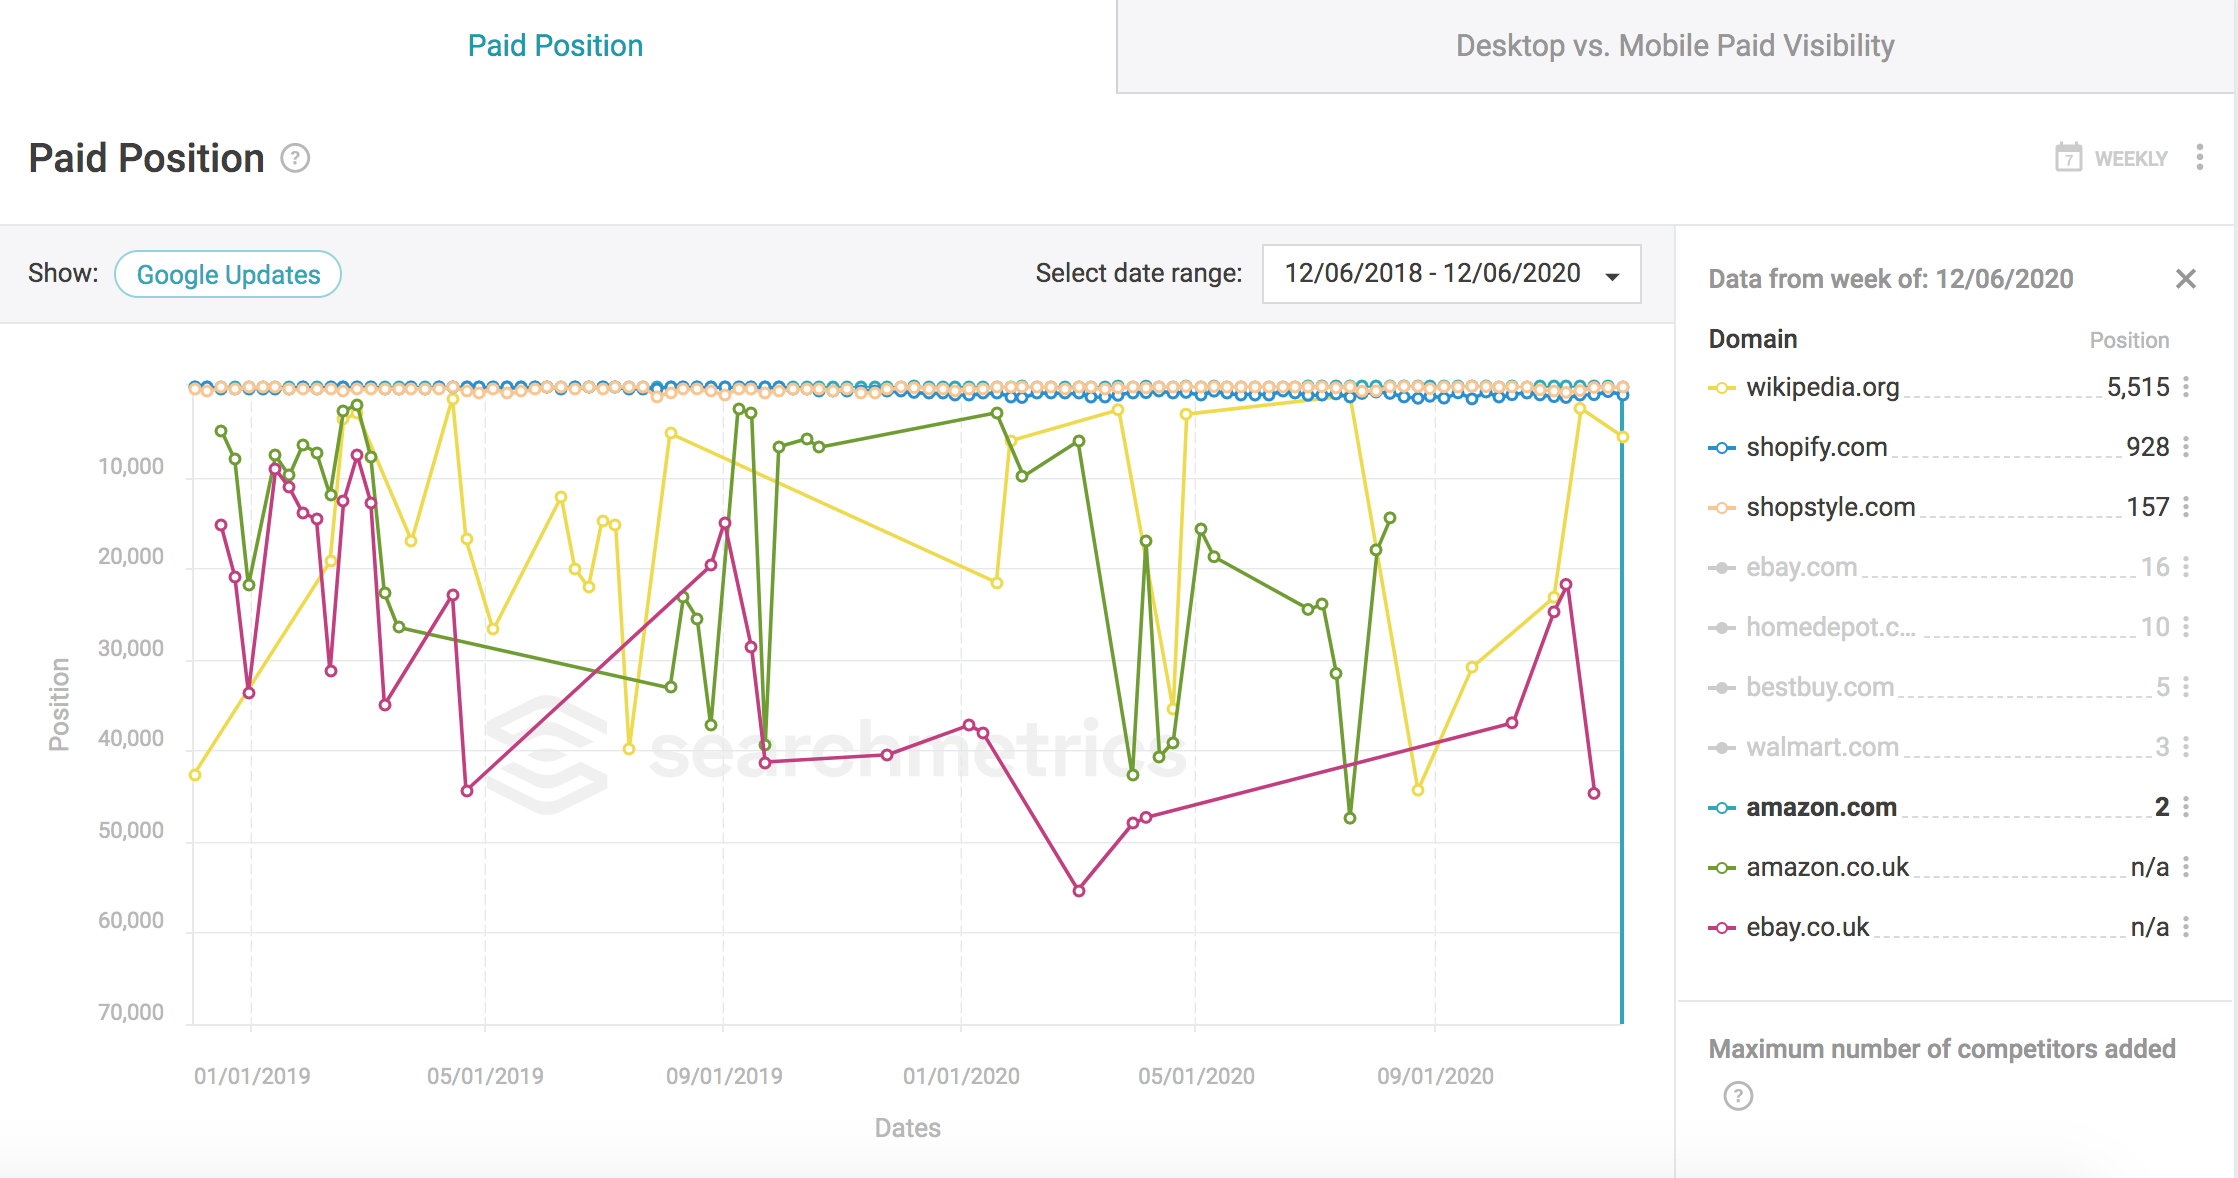Image resolution: width=2238 pixels, height=1178 pixels.
Task: Show the walmart.com series
Action: tap(1822, 747)
